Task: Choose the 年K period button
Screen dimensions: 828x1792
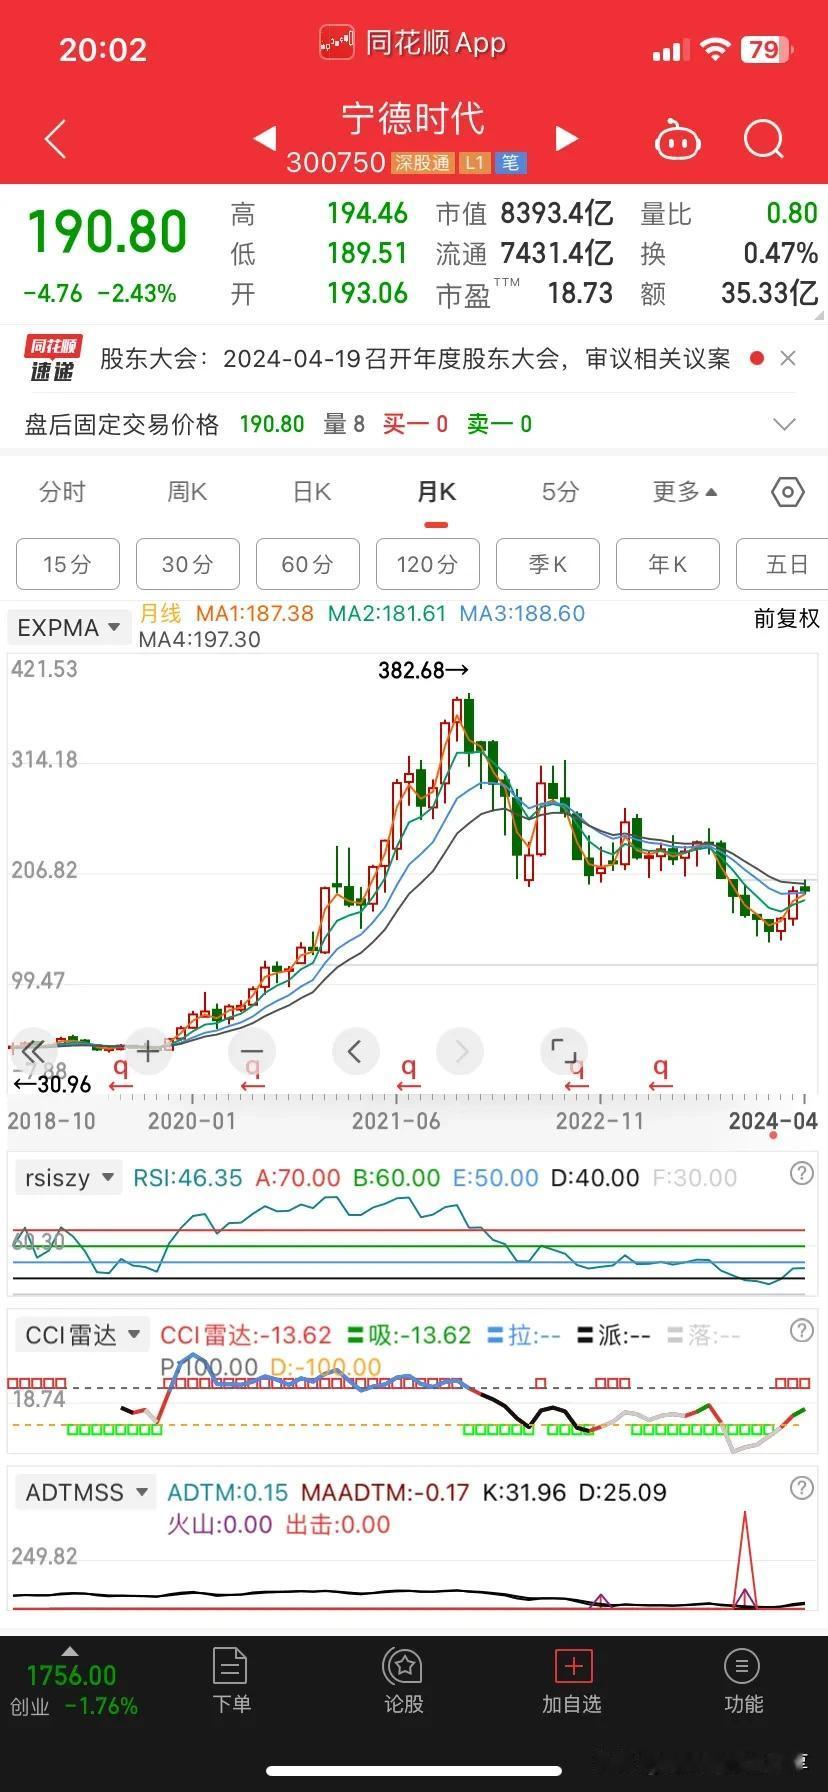Action: (668, 564)
